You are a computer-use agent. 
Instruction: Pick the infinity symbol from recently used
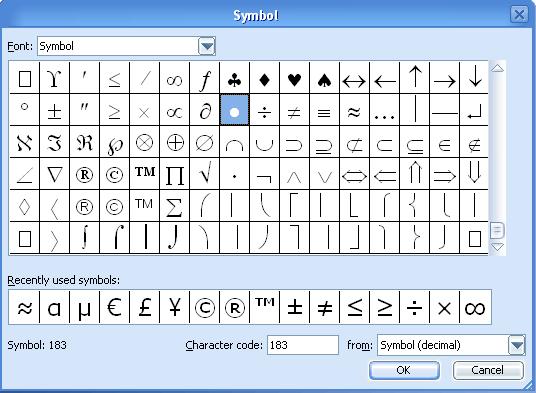coord(475,307)
